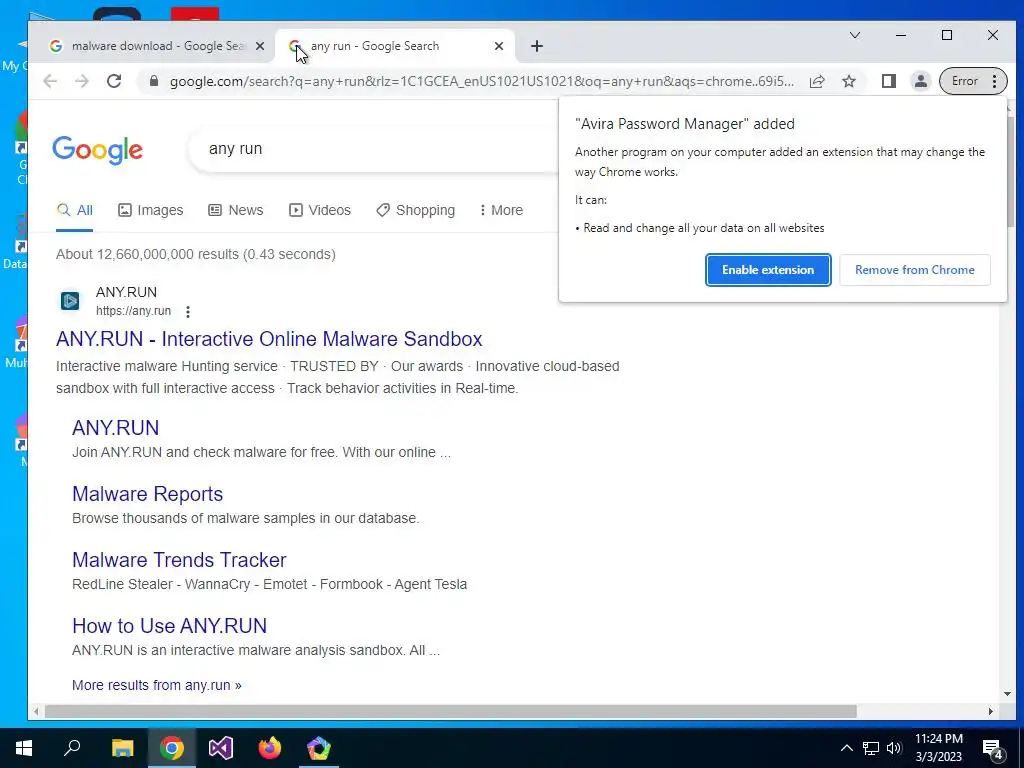This screenshot has height=768, width=1024.
Task: Click the browser back arrow
Action: (50, 81)
